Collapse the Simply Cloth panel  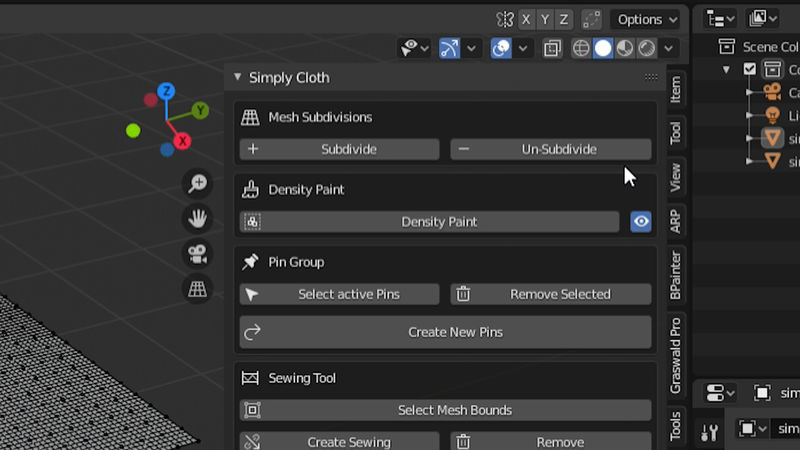tap(238, 77)
